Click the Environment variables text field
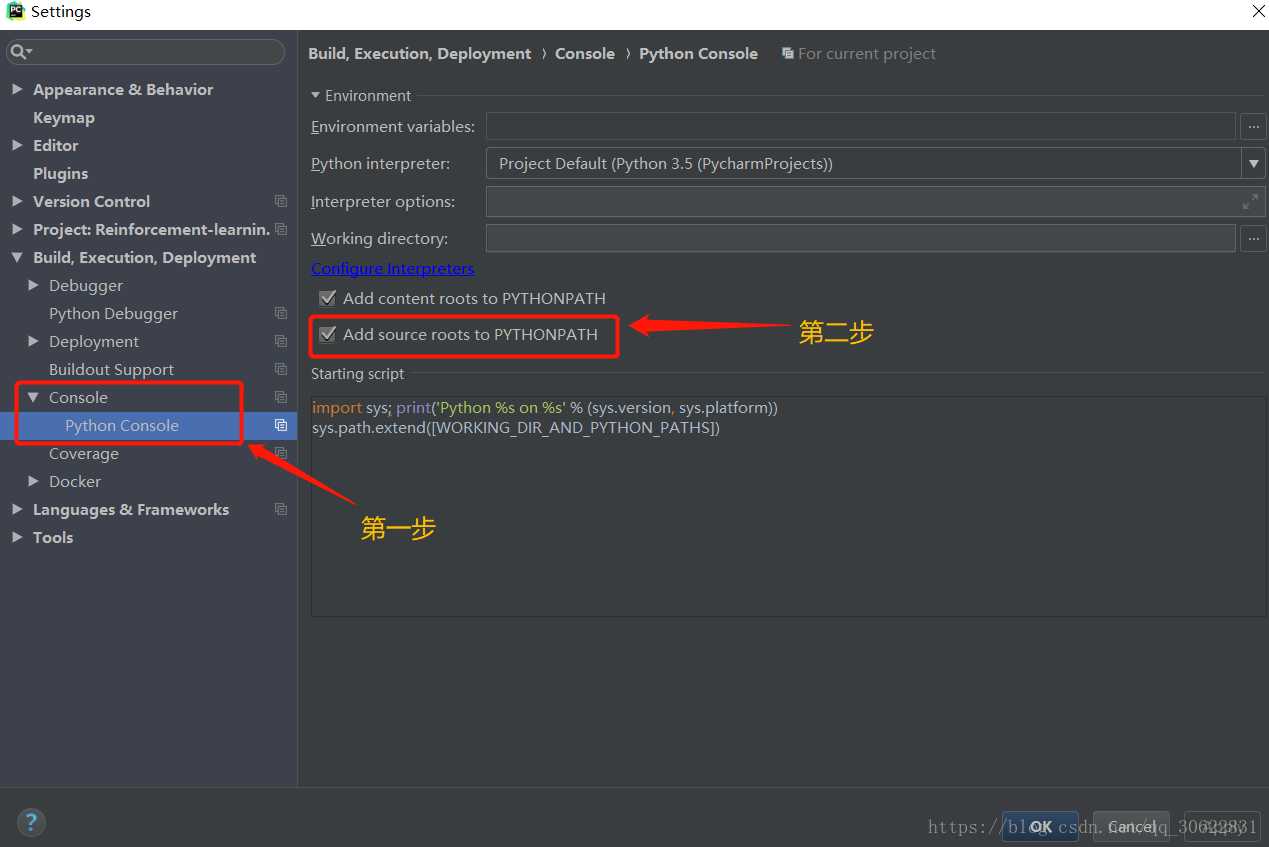Image resolution: width=1269 pixels, height=847 pixels. pyautogui.click(x=860, y=127)
